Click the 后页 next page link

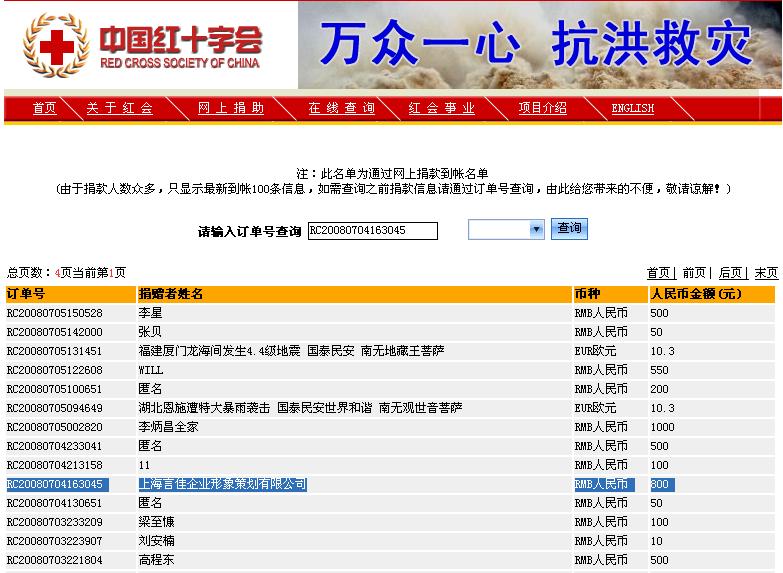(730, 273)
